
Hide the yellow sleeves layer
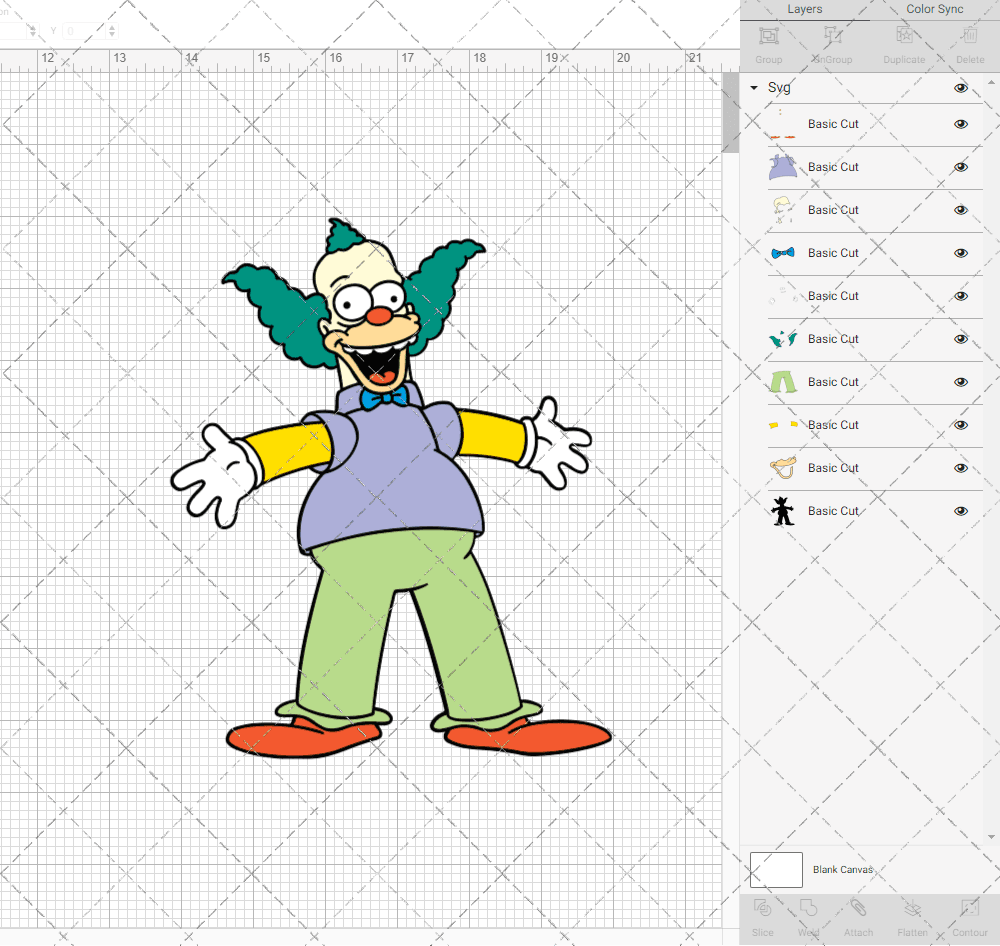tap(960, 425)
